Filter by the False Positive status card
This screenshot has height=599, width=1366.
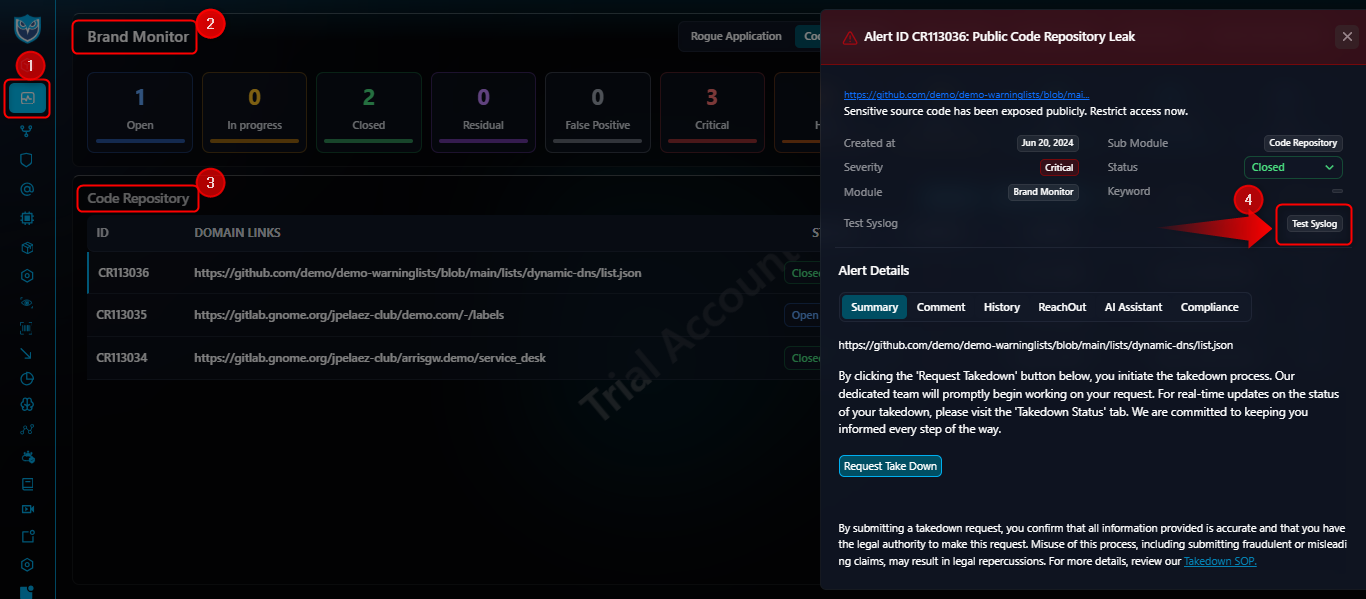coord(598,112)
